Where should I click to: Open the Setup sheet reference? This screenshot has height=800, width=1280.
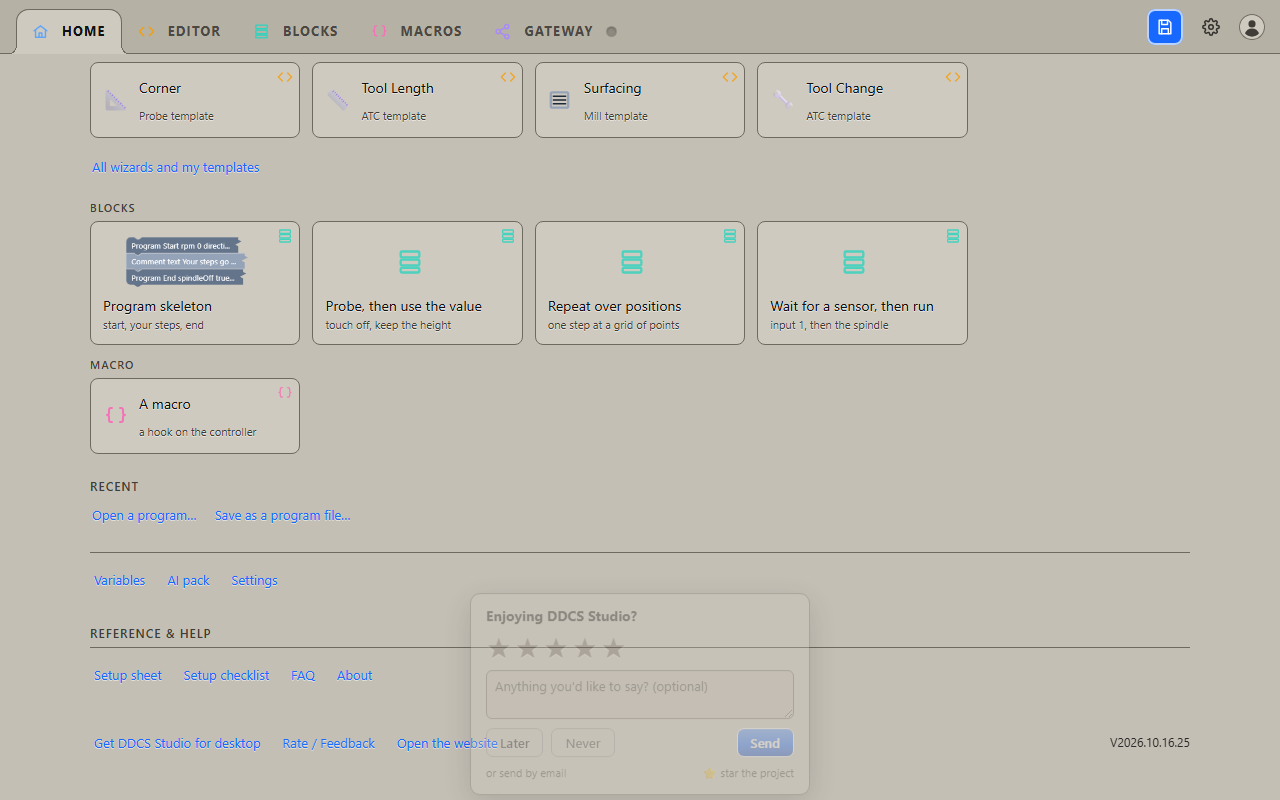click(x=128, y=675)
